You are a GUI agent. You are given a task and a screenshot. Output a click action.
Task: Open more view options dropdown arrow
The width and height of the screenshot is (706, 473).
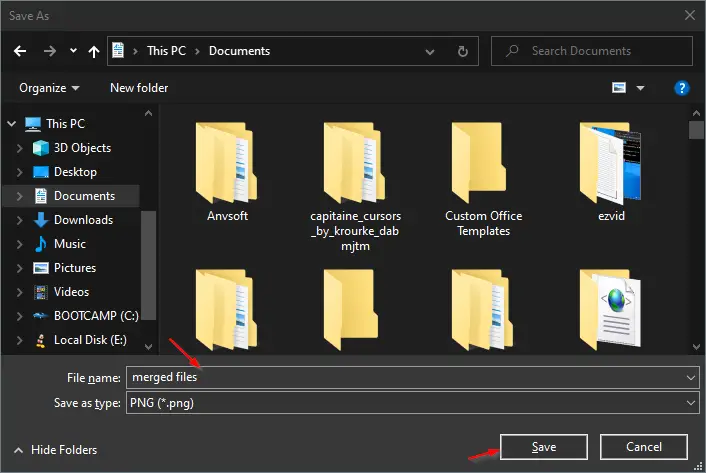(640, 88)
